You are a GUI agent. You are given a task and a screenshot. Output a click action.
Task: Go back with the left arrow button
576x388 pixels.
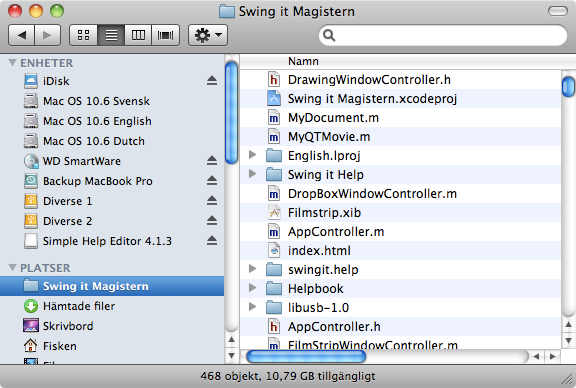(22, 35)
